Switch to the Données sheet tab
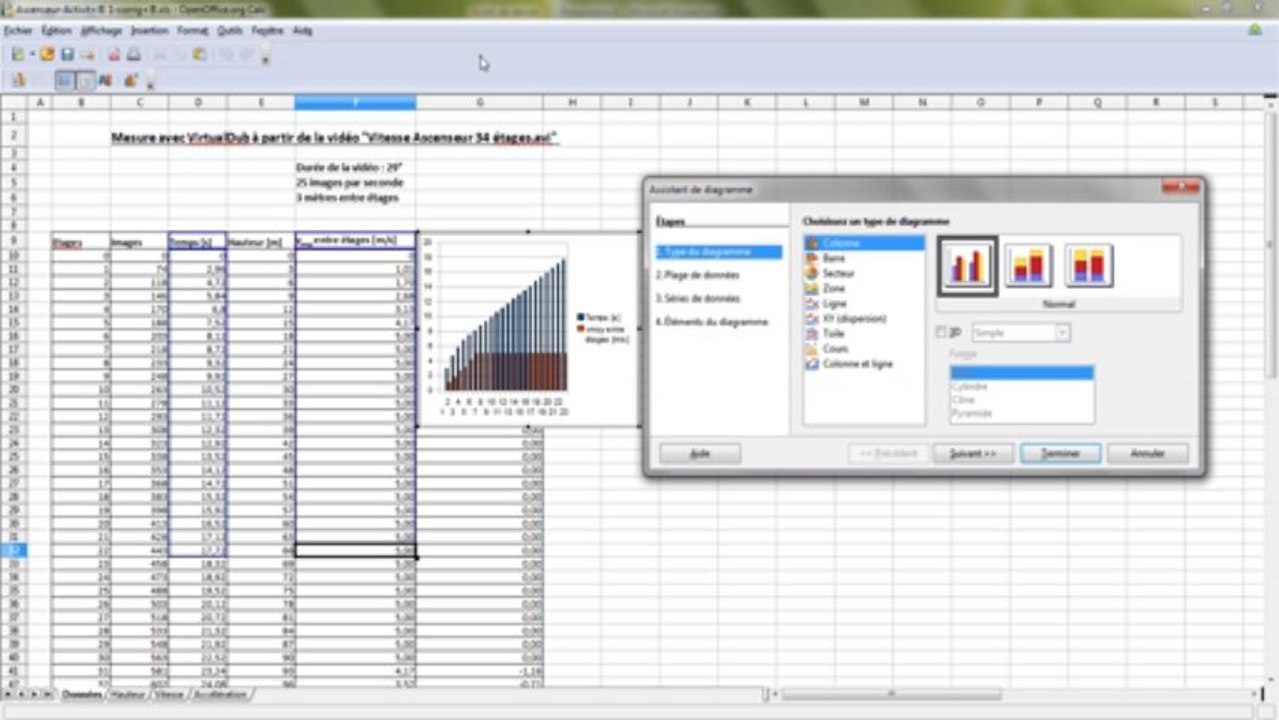The width and height of the screenshot is (1279, 720). [81, 694]
